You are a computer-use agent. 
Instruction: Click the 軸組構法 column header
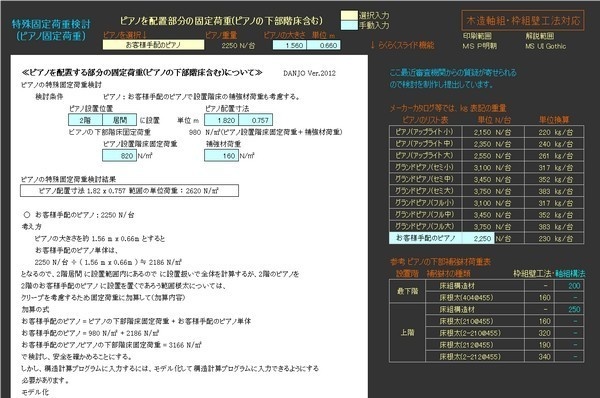[570, 273]
